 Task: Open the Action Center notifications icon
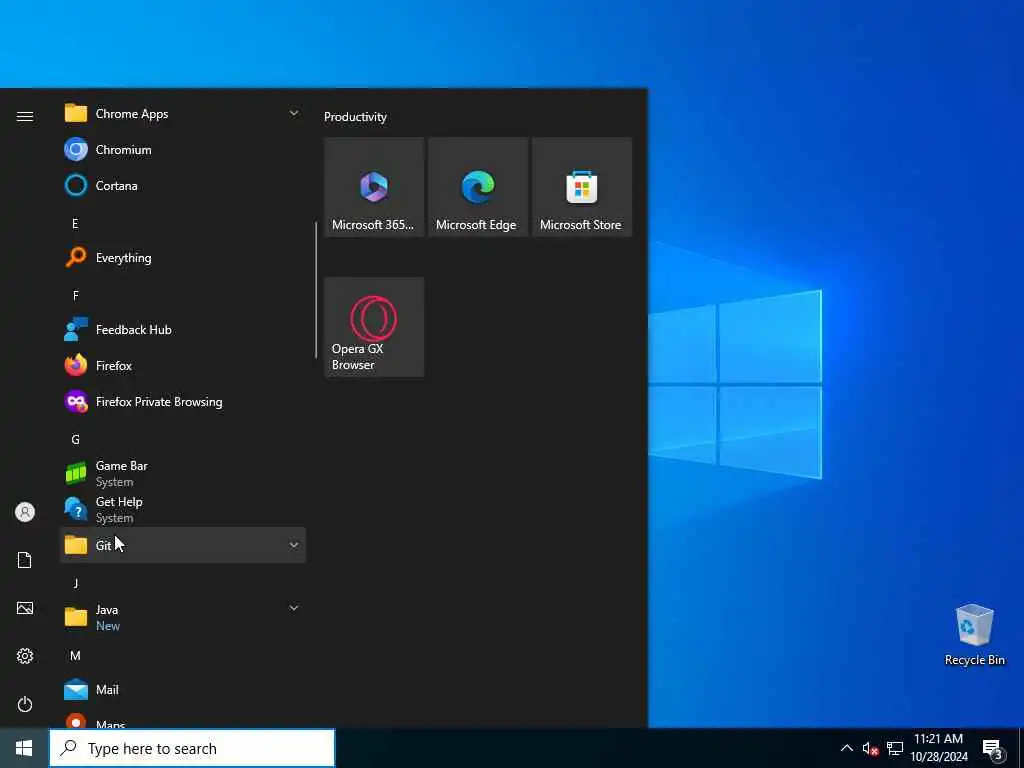(x=993, y=748)
